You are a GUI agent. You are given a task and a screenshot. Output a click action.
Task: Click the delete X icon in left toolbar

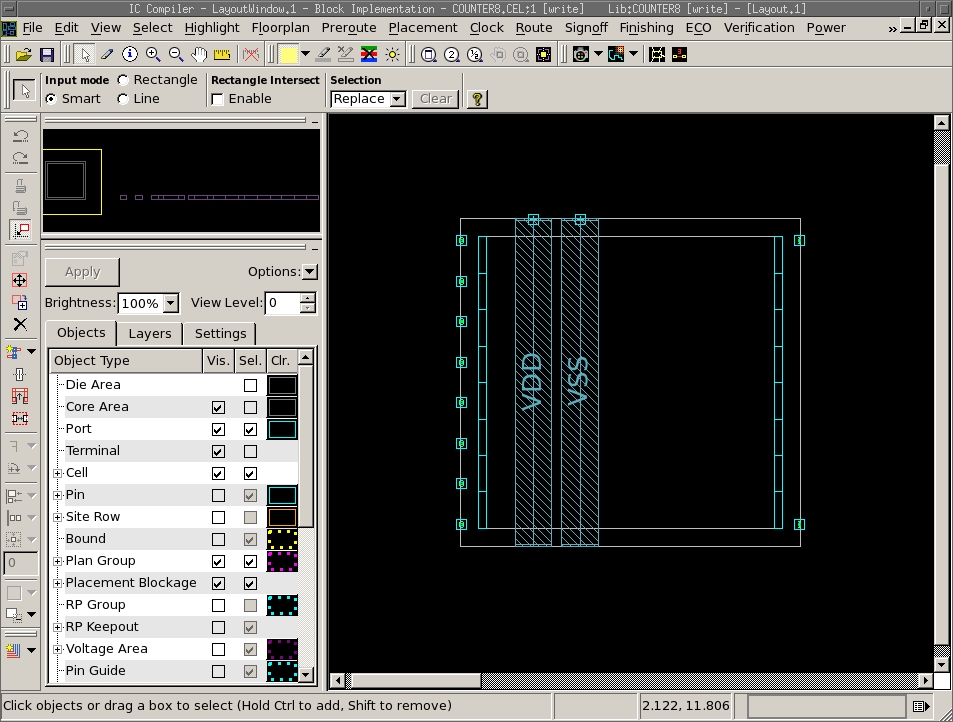20,324
